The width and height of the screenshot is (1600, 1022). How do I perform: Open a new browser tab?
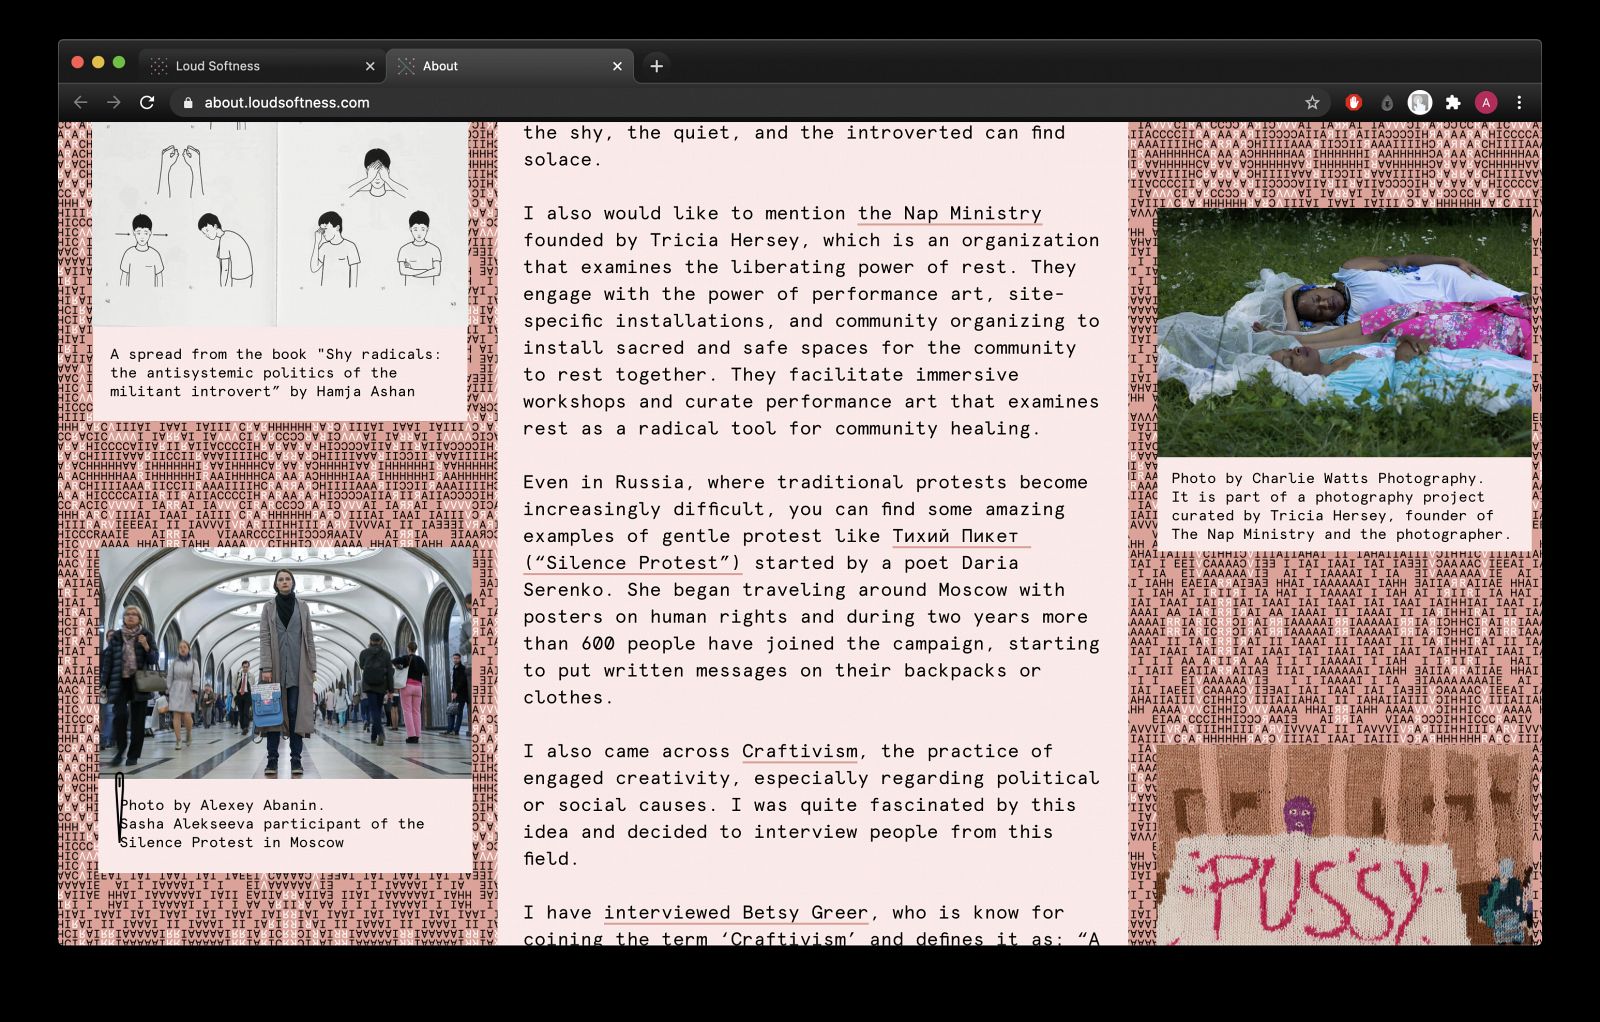656,66
